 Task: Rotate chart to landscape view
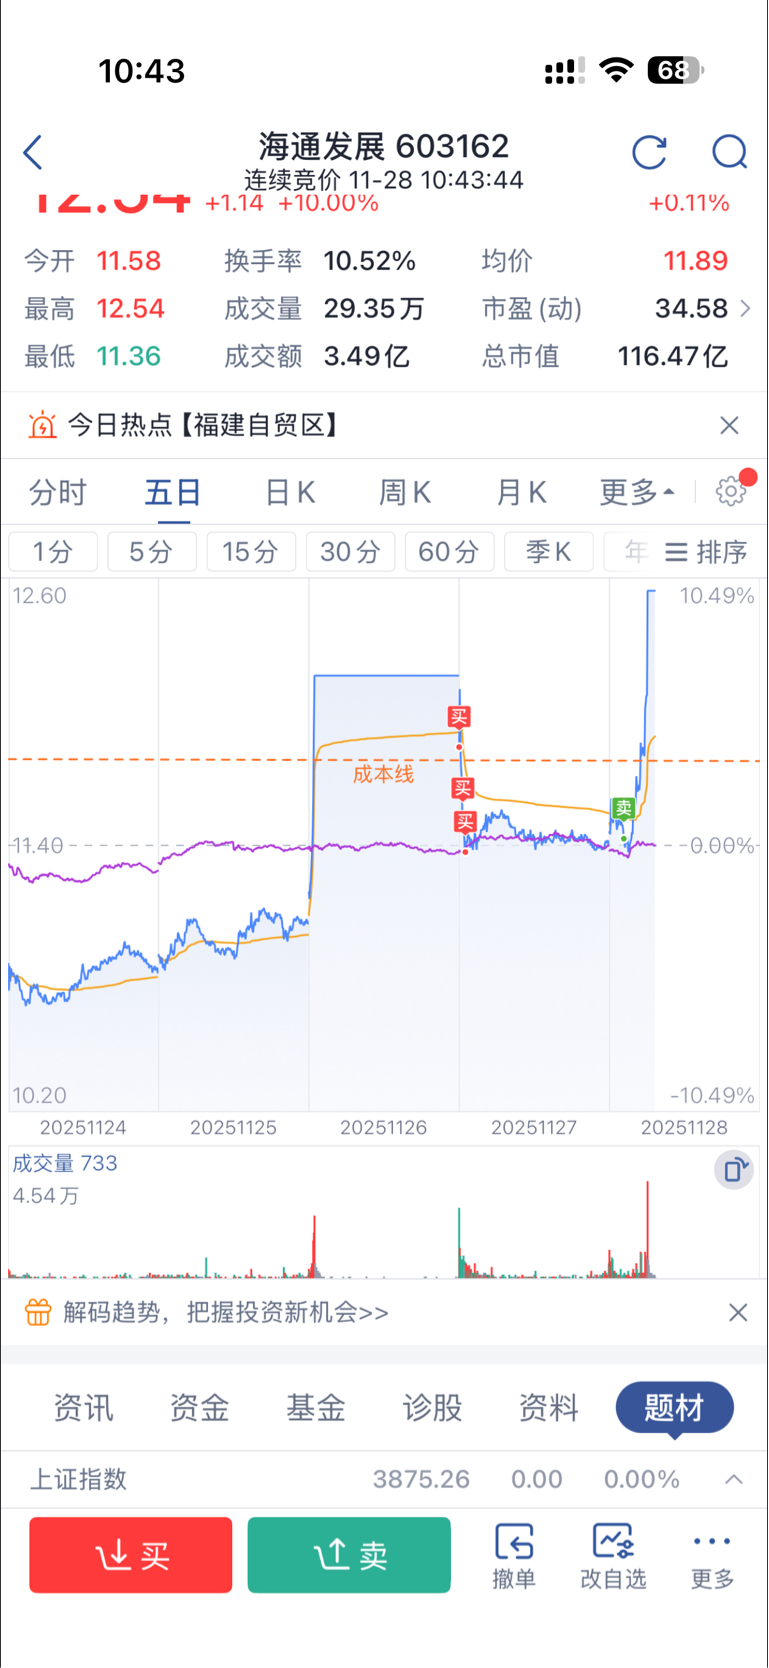click(735, 1169)
